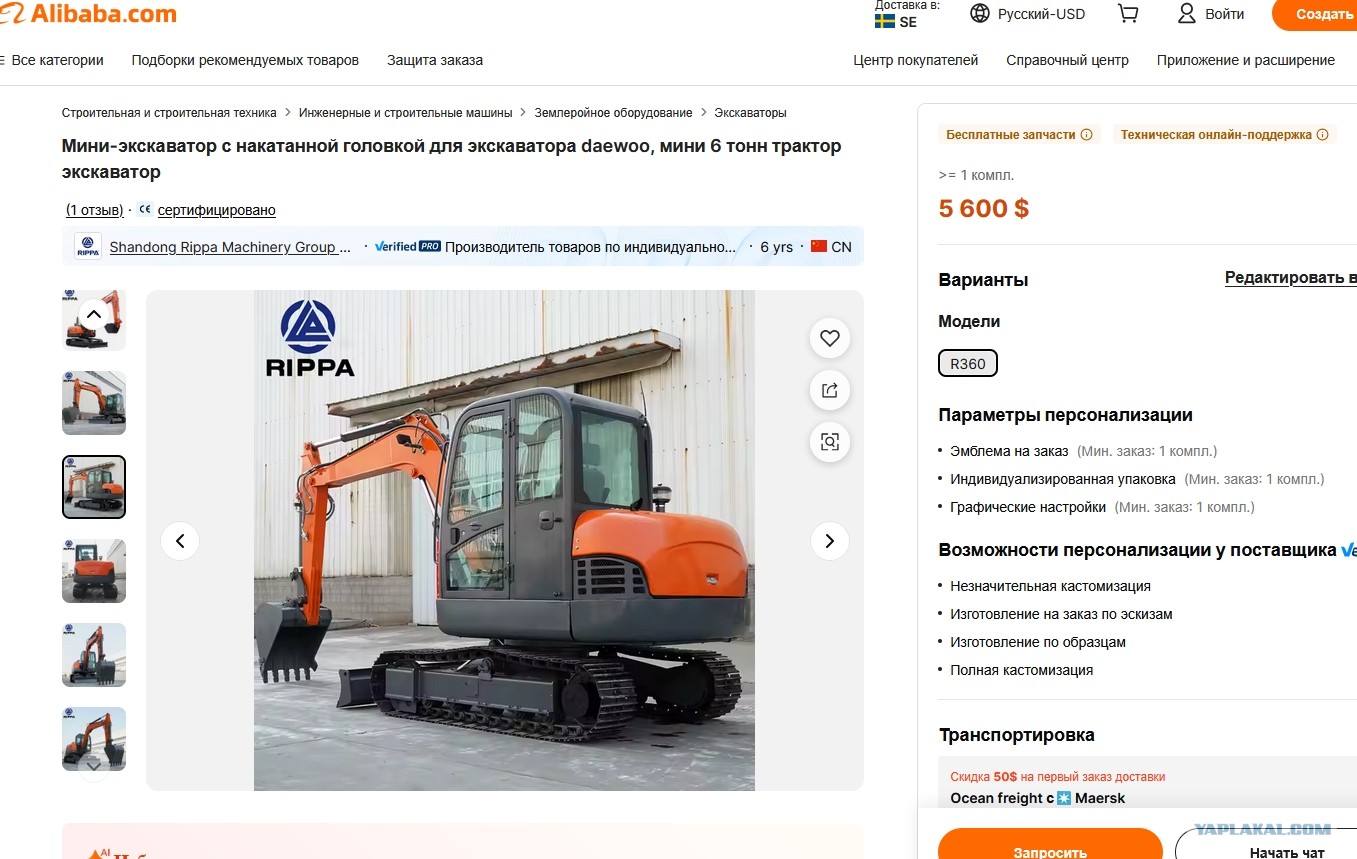Start image search with scan icon

tap(830, 442)
